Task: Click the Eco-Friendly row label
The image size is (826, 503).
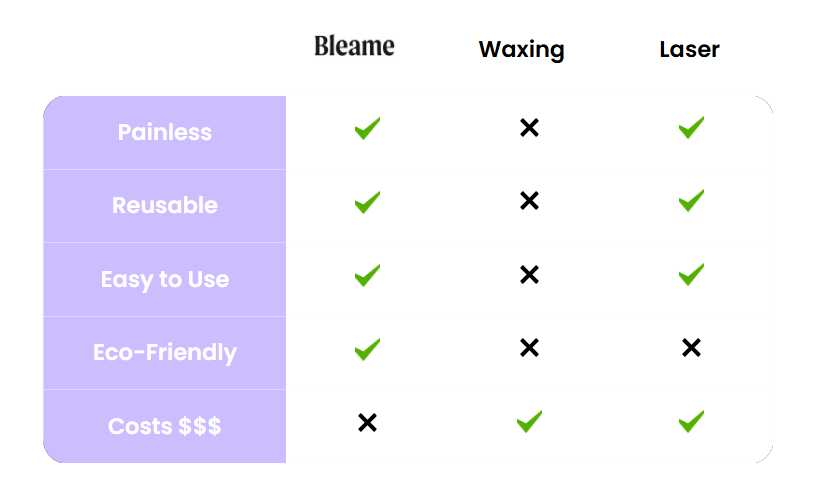Action: pos(165,352)
